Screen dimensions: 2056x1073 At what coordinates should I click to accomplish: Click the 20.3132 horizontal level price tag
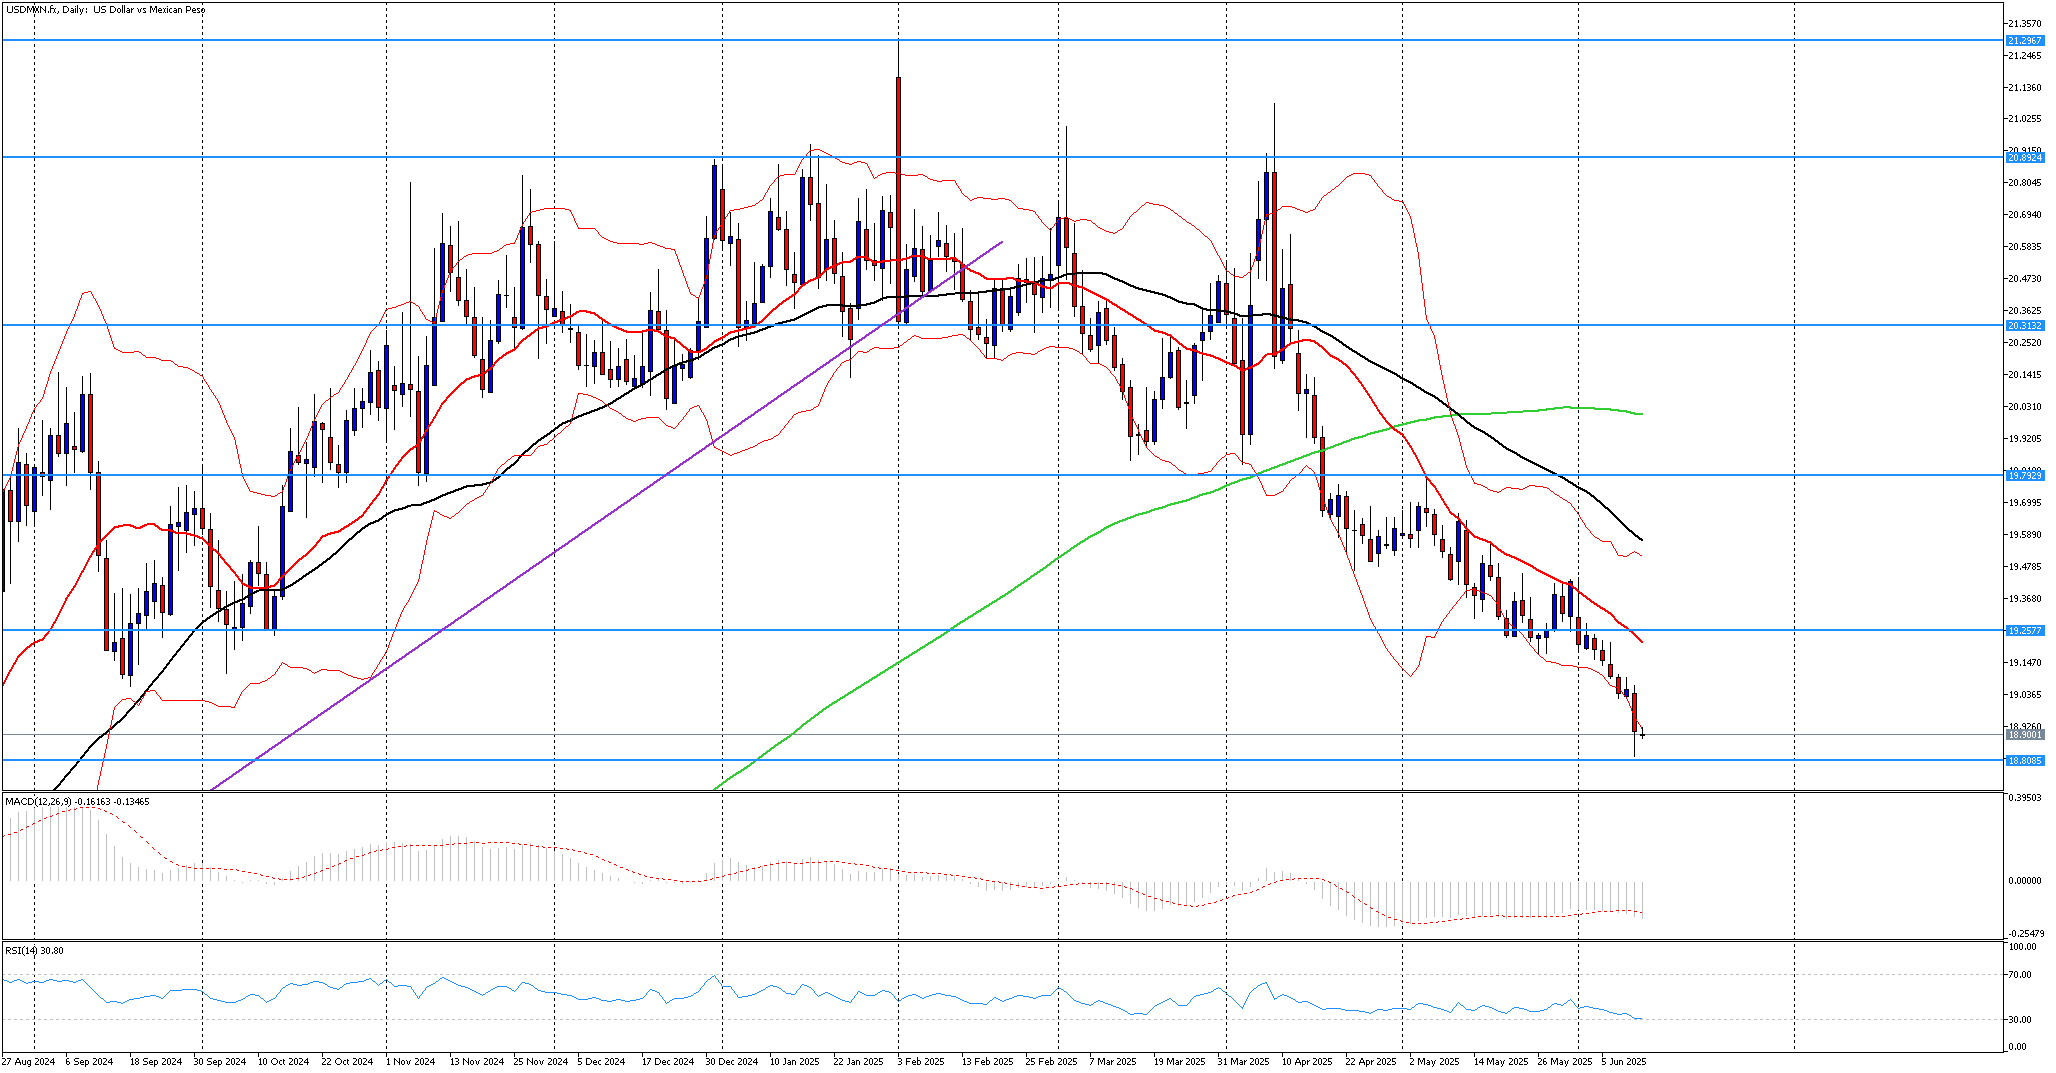click(x=2025, y=325)
